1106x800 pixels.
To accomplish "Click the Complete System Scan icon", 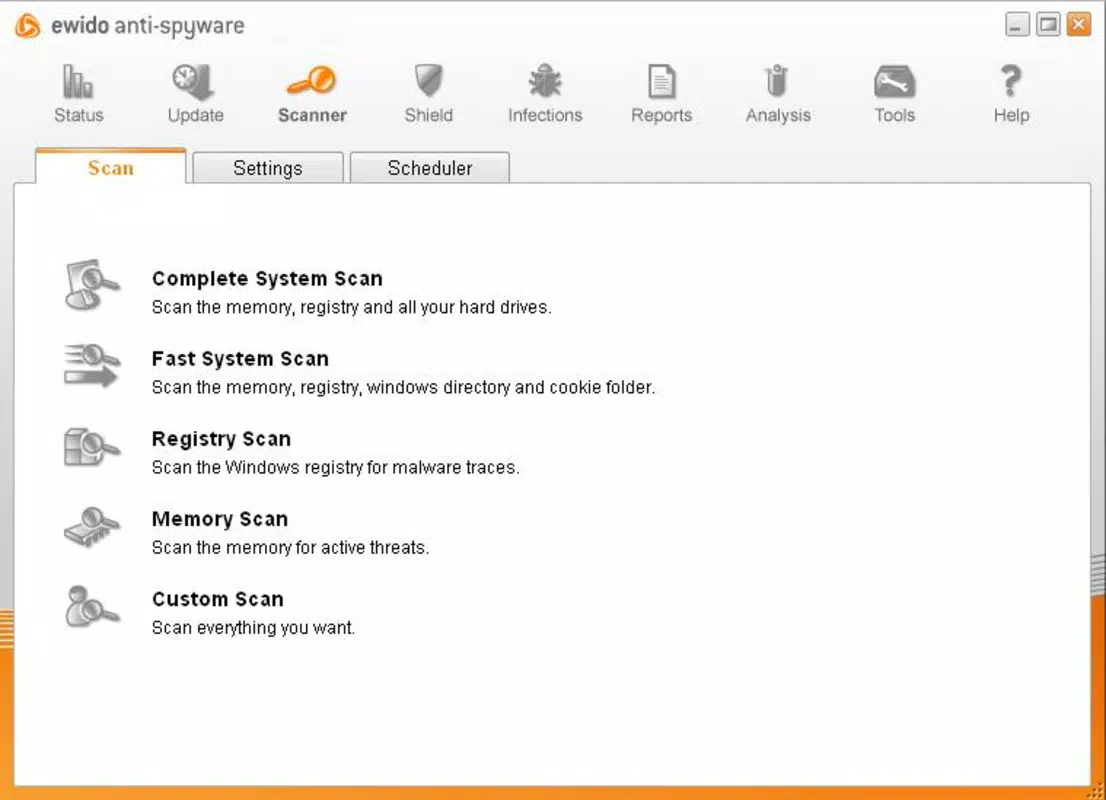I will pos(92,284).
